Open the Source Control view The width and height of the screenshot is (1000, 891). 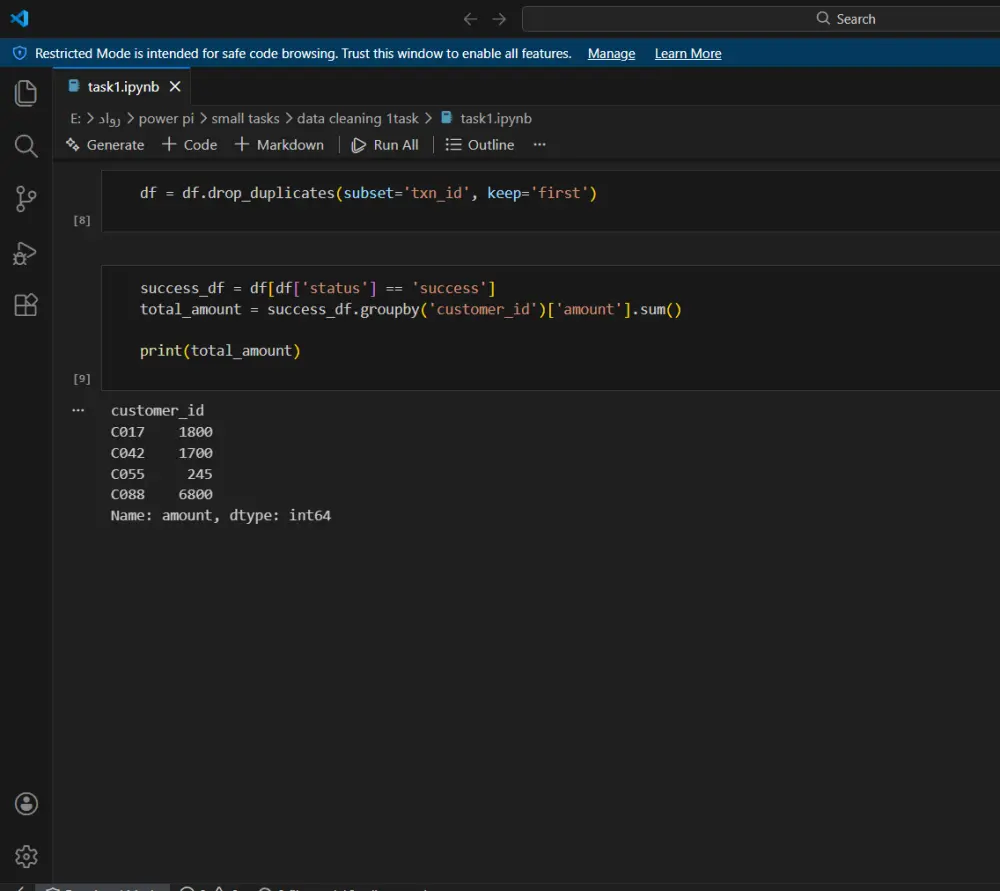25,198
